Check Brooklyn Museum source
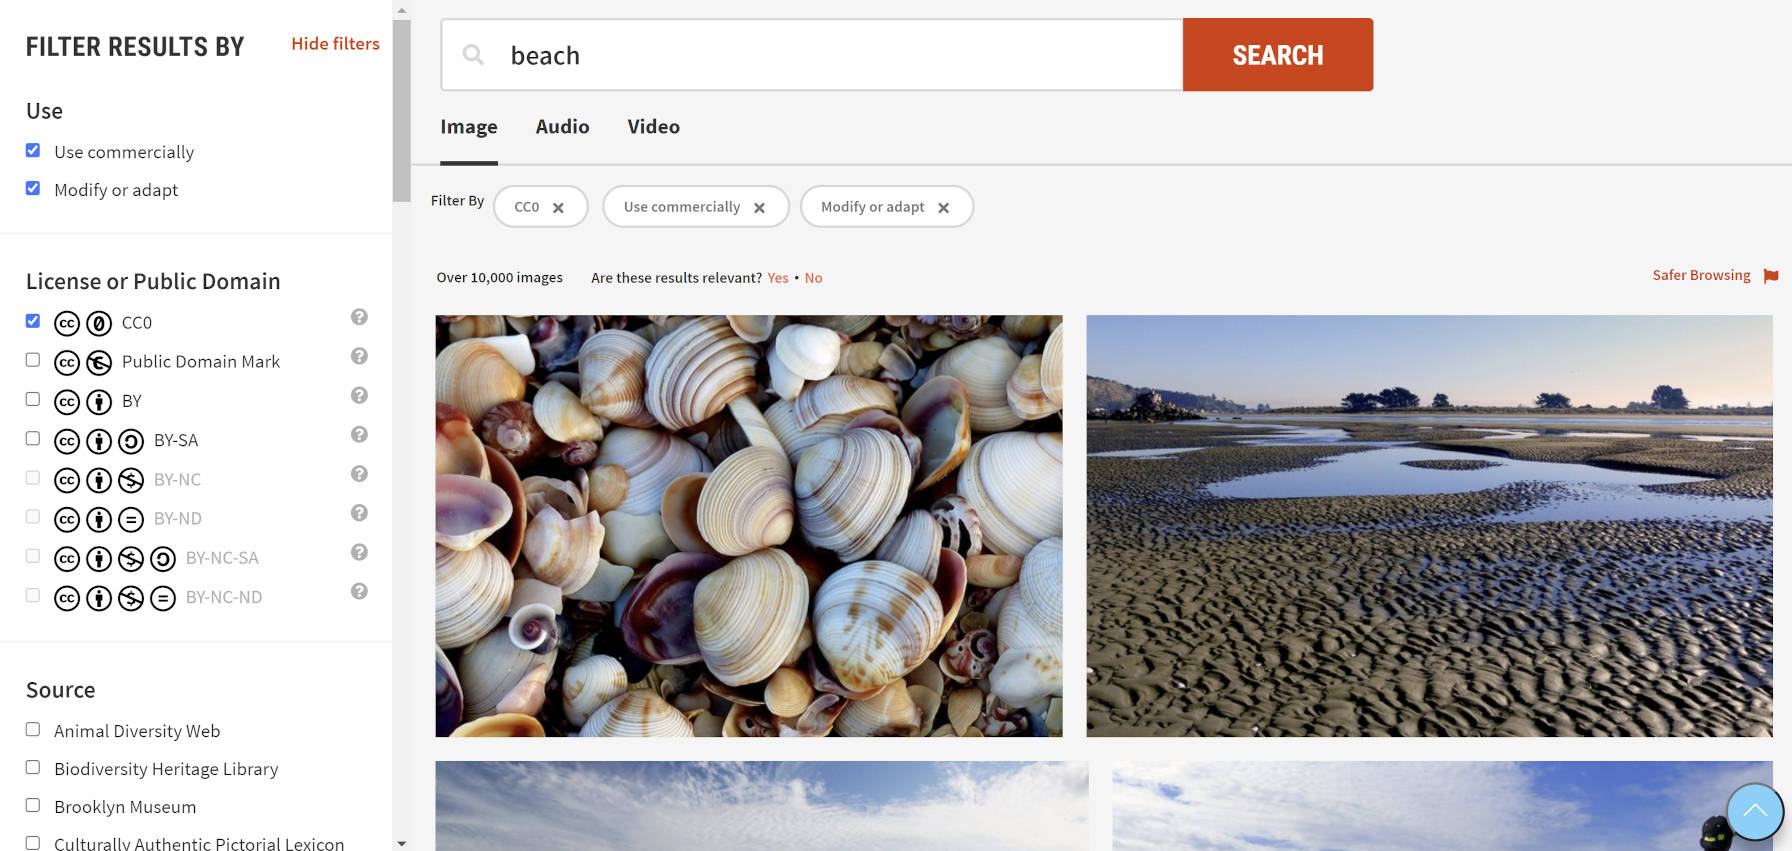Screen dimensions: 1792x851 tap(33, 805)
